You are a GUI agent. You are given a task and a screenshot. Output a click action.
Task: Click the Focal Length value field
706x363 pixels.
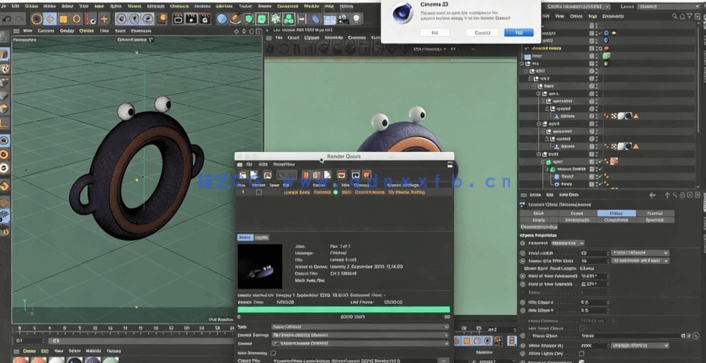tap(595, 253)
